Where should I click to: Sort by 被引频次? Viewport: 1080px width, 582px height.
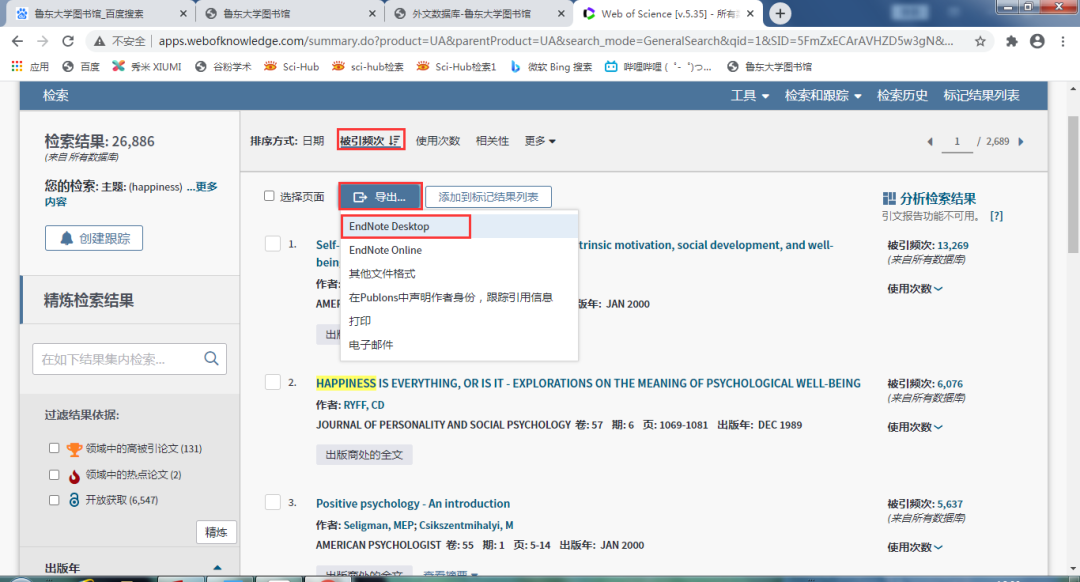click(x=371, y=141)
